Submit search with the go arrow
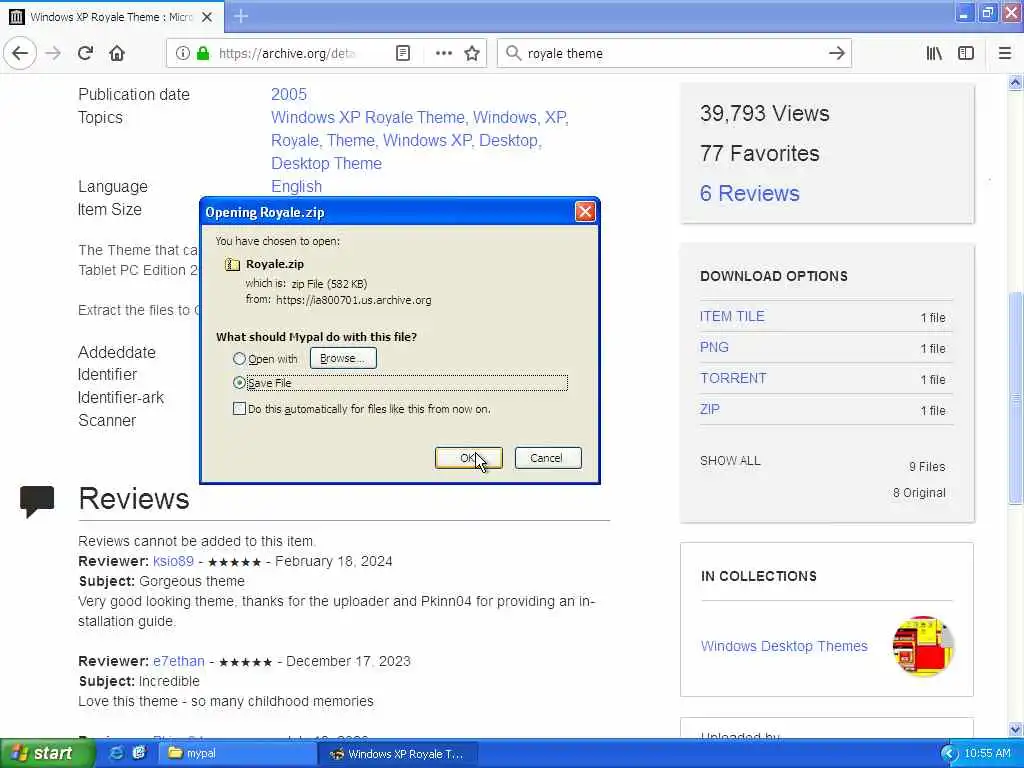 [x=837, y=54]
